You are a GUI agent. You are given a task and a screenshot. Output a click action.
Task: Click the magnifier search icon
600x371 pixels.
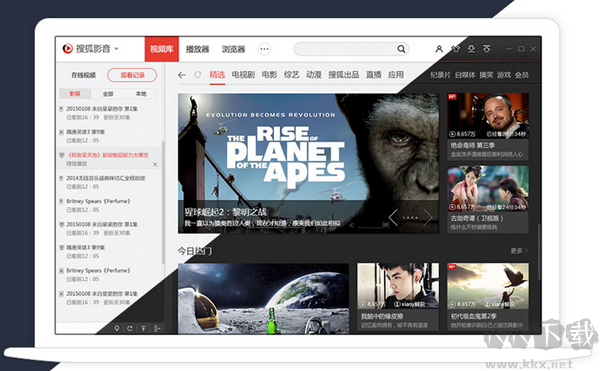401,49
